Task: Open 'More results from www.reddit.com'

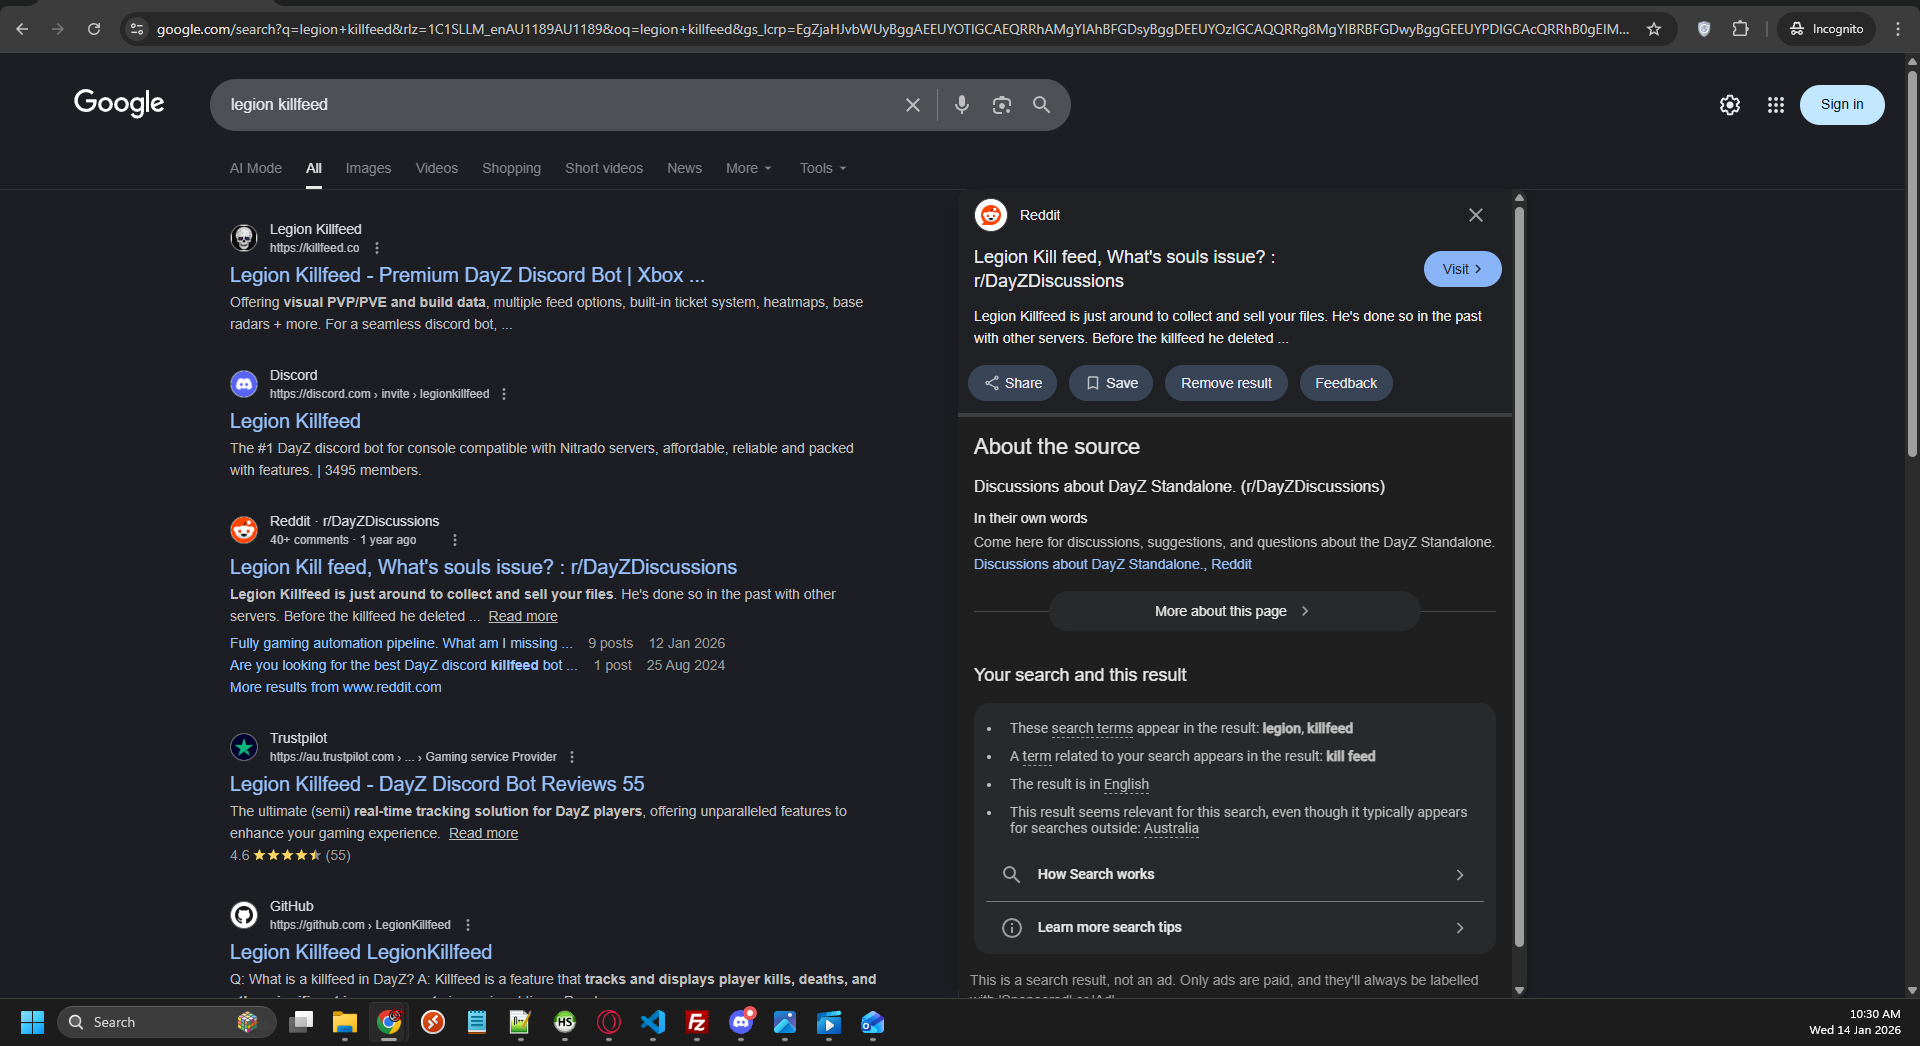Action: tap(336, 687)
